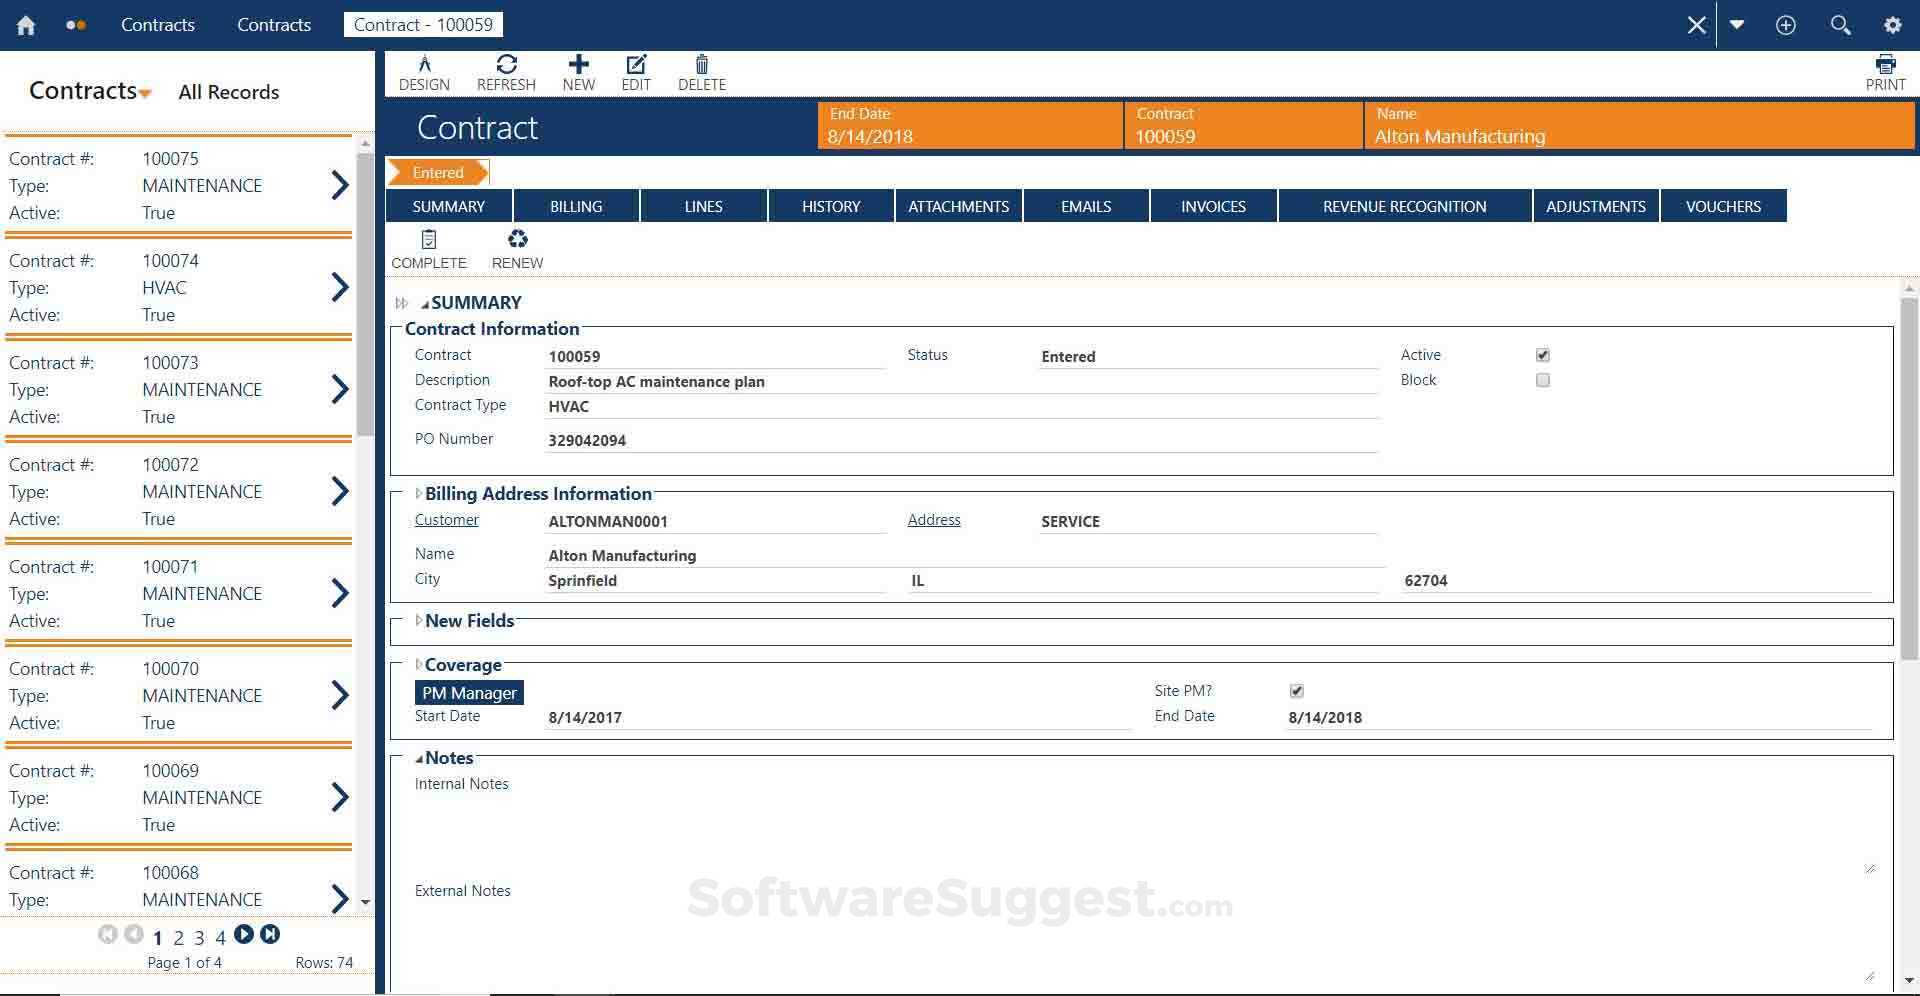Open the Contracts view dropdown
1920x996 pixels.
pyautogui.click(x=147, y=92)
